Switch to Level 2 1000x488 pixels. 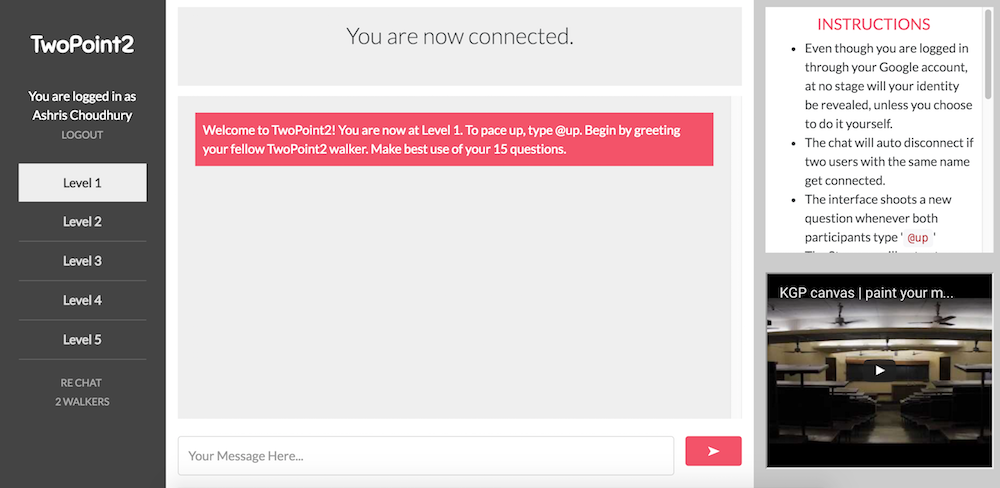(82, 222)
